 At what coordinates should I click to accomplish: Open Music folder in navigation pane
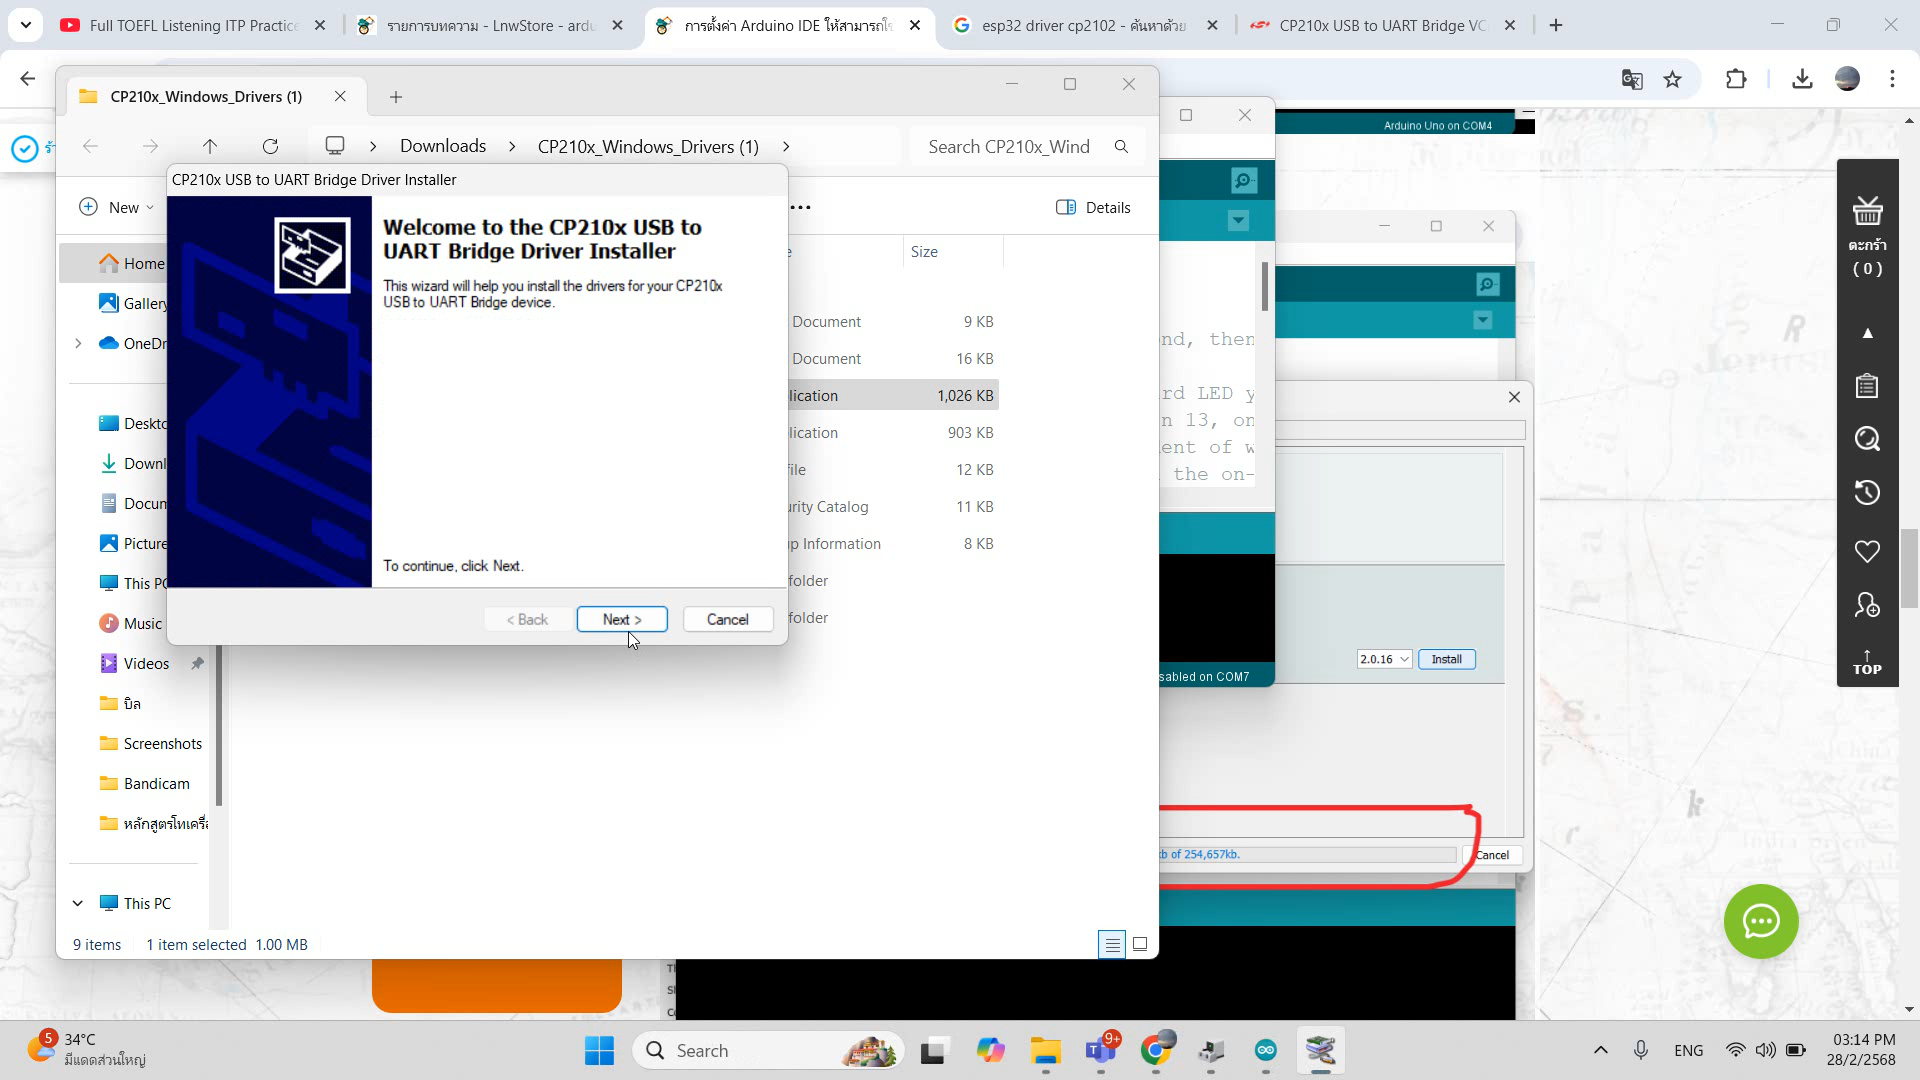(x=131, y=623)
